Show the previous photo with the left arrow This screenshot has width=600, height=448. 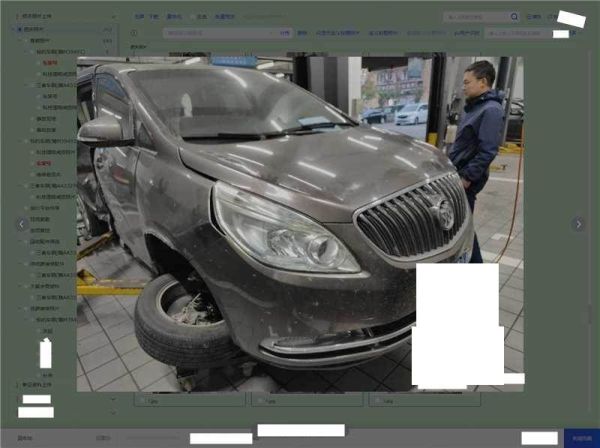(x=22, y=224)
